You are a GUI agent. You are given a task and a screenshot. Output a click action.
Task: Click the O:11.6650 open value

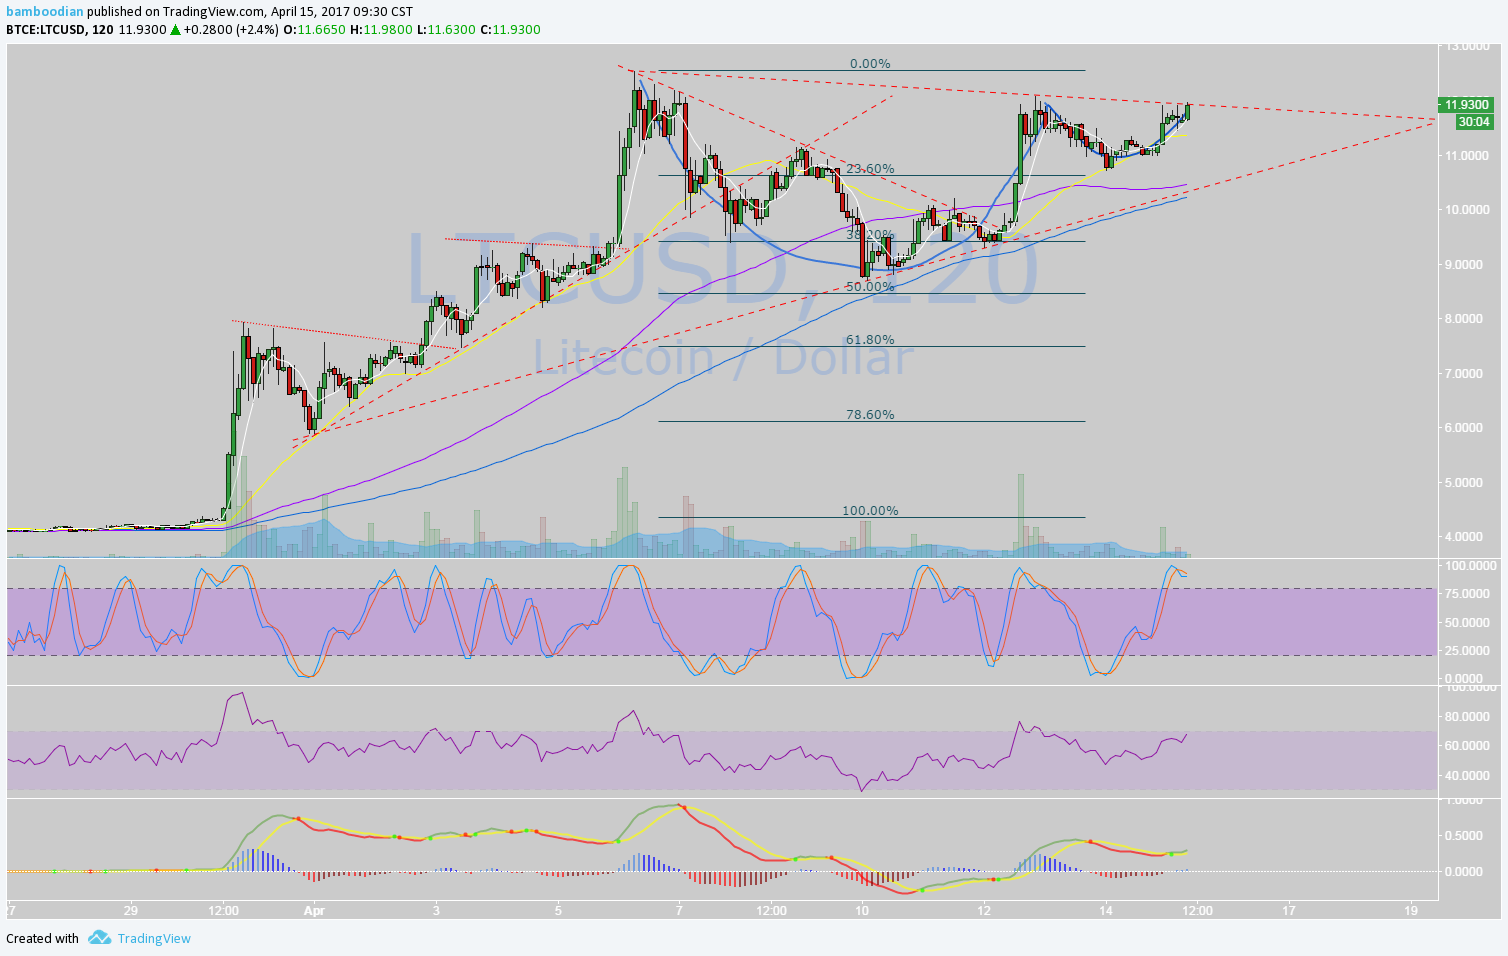pyautogui.click(x=314, y=29)
